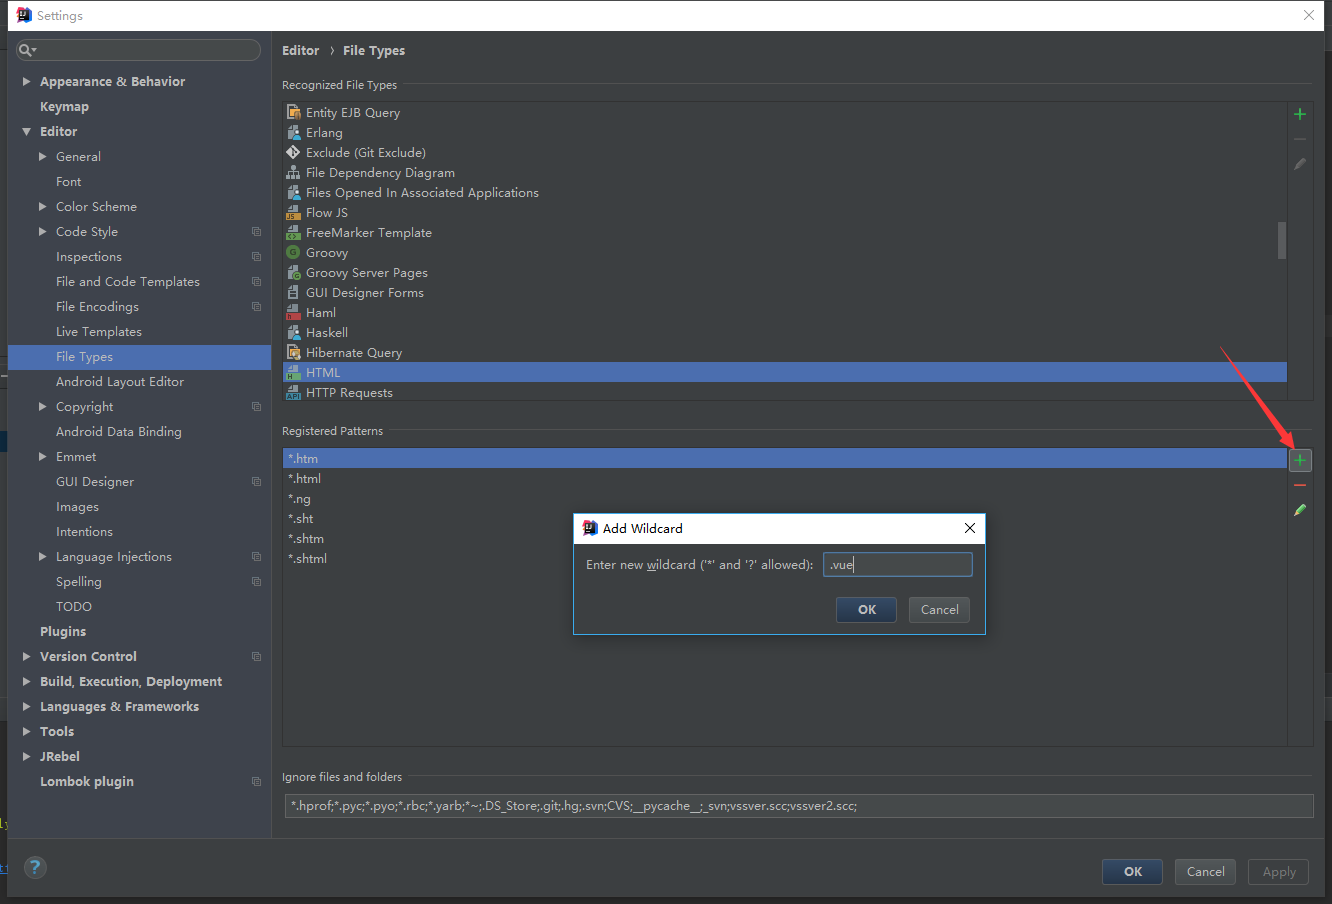1332x904 pixels.
Task: Click the Exclude (Git Exclude) diamond icon
Action: pos(293,152)
